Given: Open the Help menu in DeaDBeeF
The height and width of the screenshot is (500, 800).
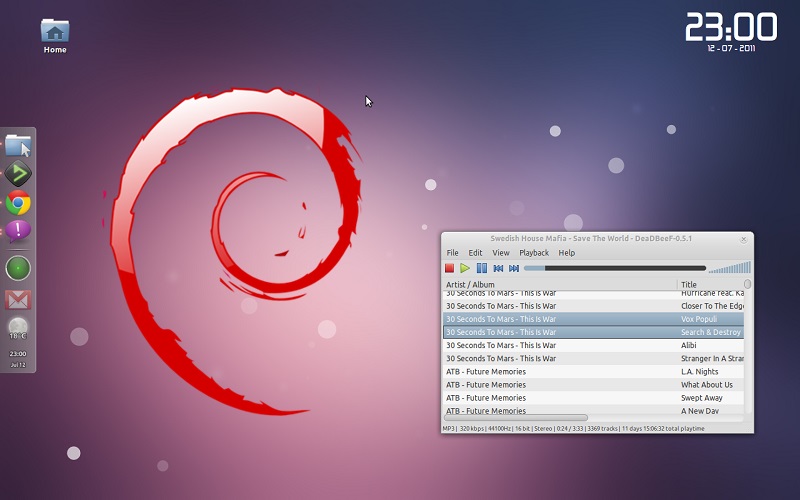Looking at the screenshot, I should (566, 253).
